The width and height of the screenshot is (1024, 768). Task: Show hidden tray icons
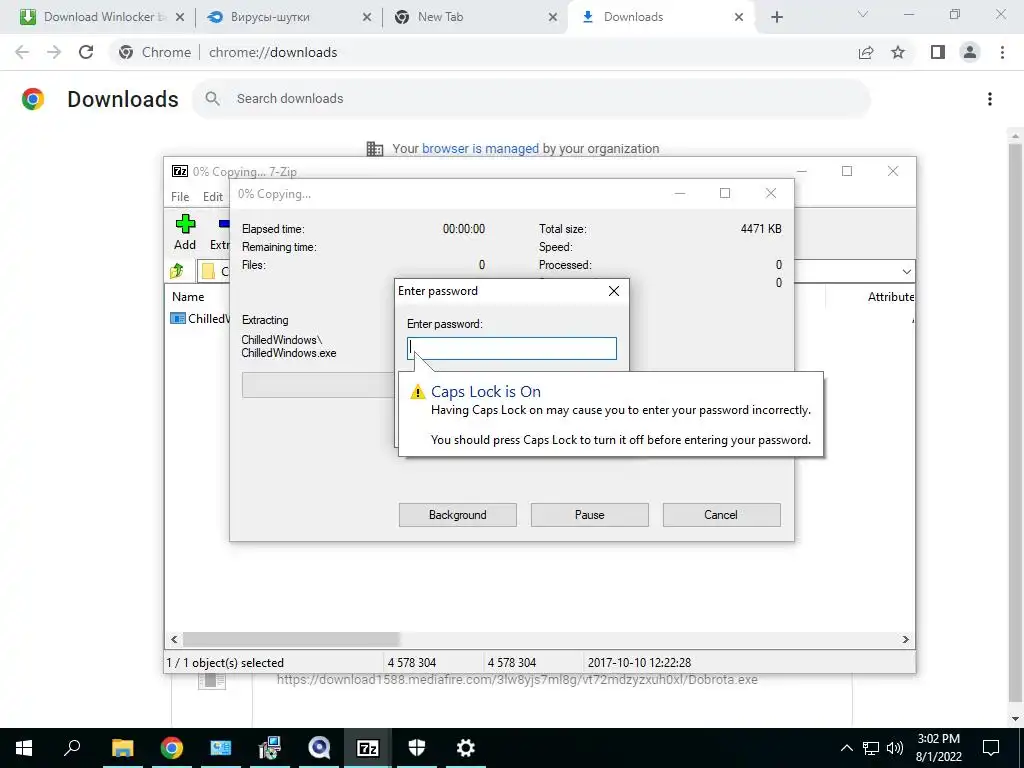click(846, 748)
